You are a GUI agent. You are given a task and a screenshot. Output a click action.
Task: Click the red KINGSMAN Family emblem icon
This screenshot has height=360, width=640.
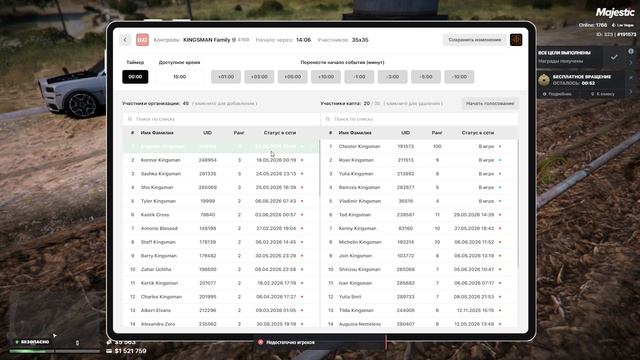pos(142,40)
